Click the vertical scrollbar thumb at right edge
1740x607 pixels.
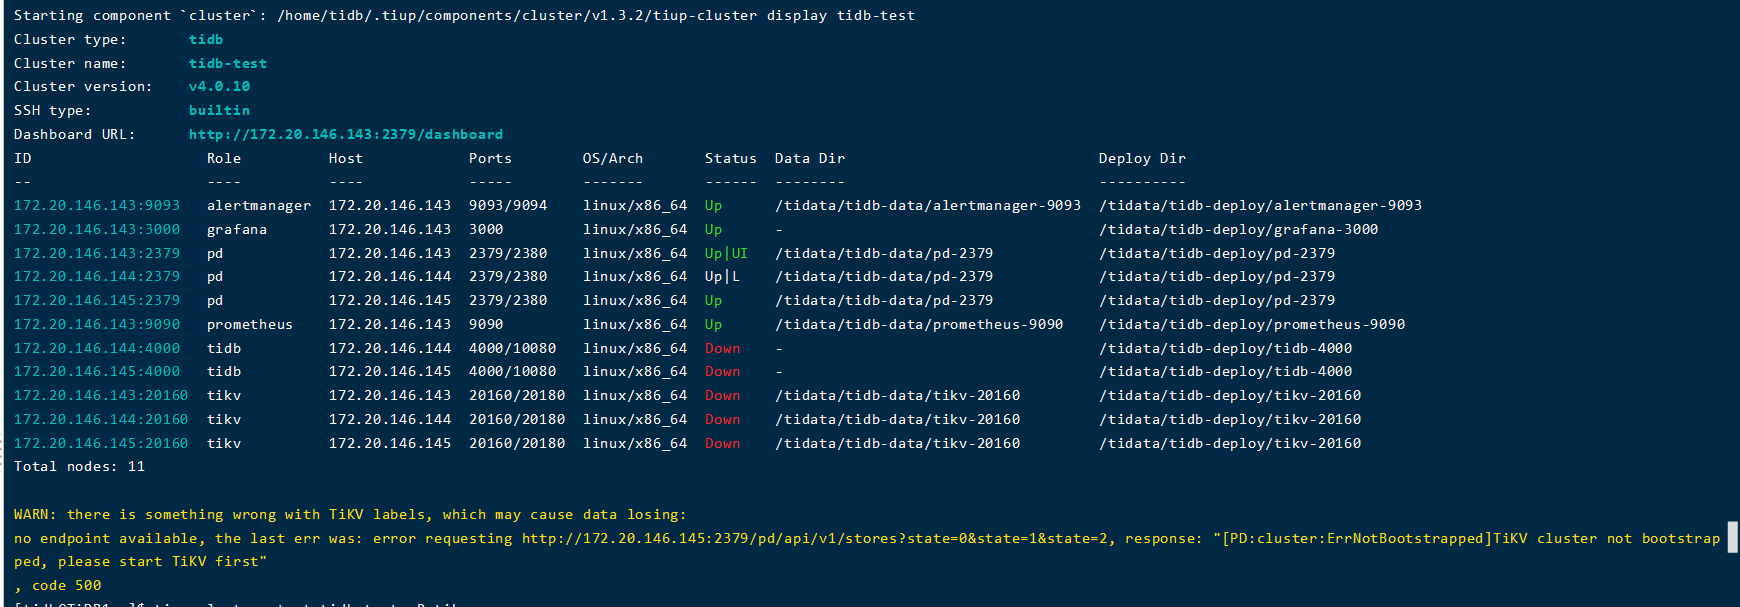click(1733, 537)
